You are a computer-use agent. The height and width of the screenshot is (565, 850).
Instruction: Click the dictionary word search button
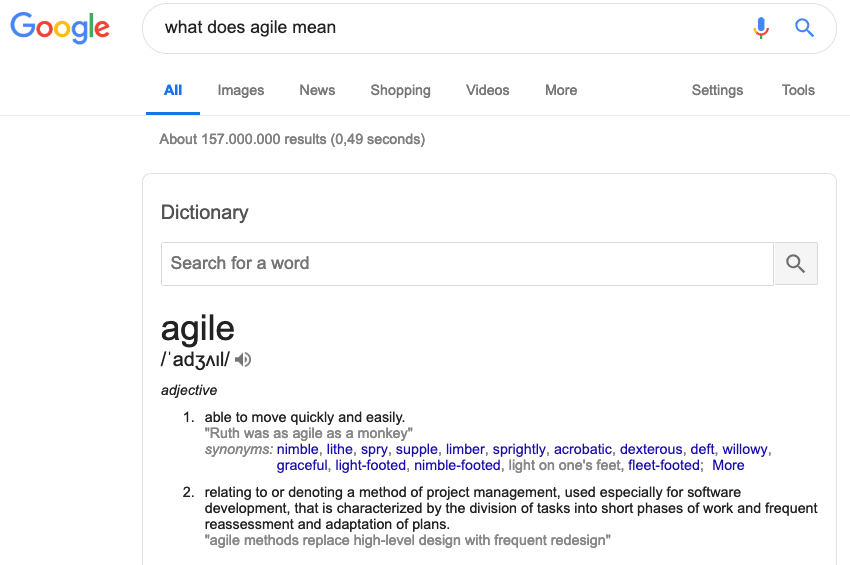pos(796,264)
